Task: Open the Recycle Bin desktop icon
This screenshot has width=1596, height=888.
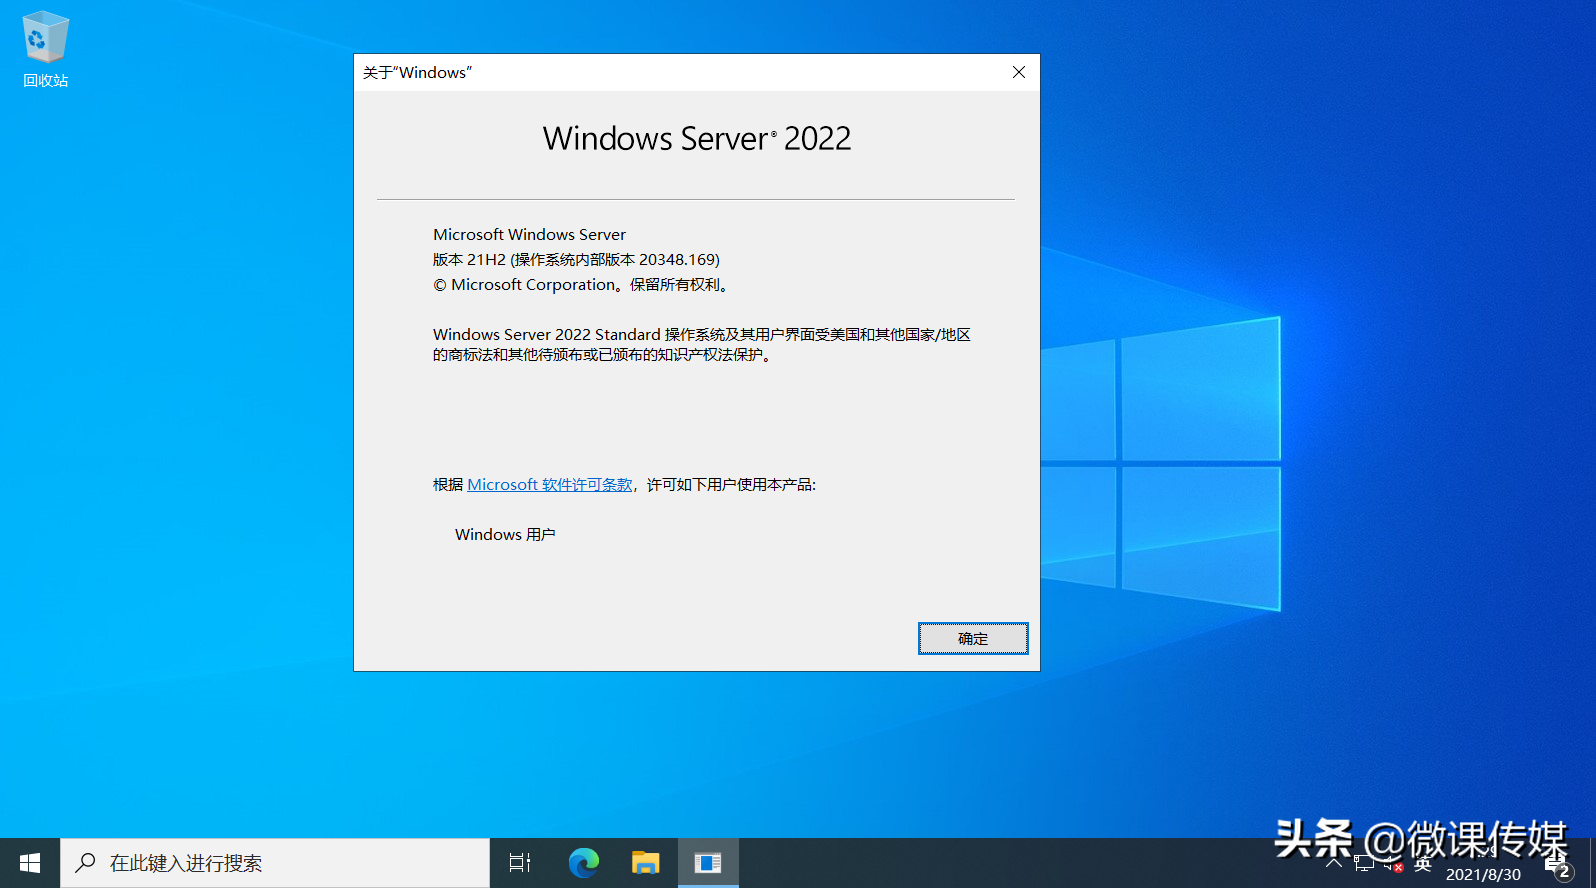Action: tap(45, 50)
